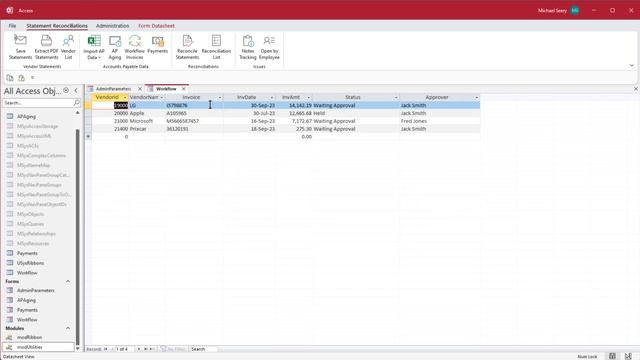Collapse navigation pane with shutter arrow

pos(76,91)
